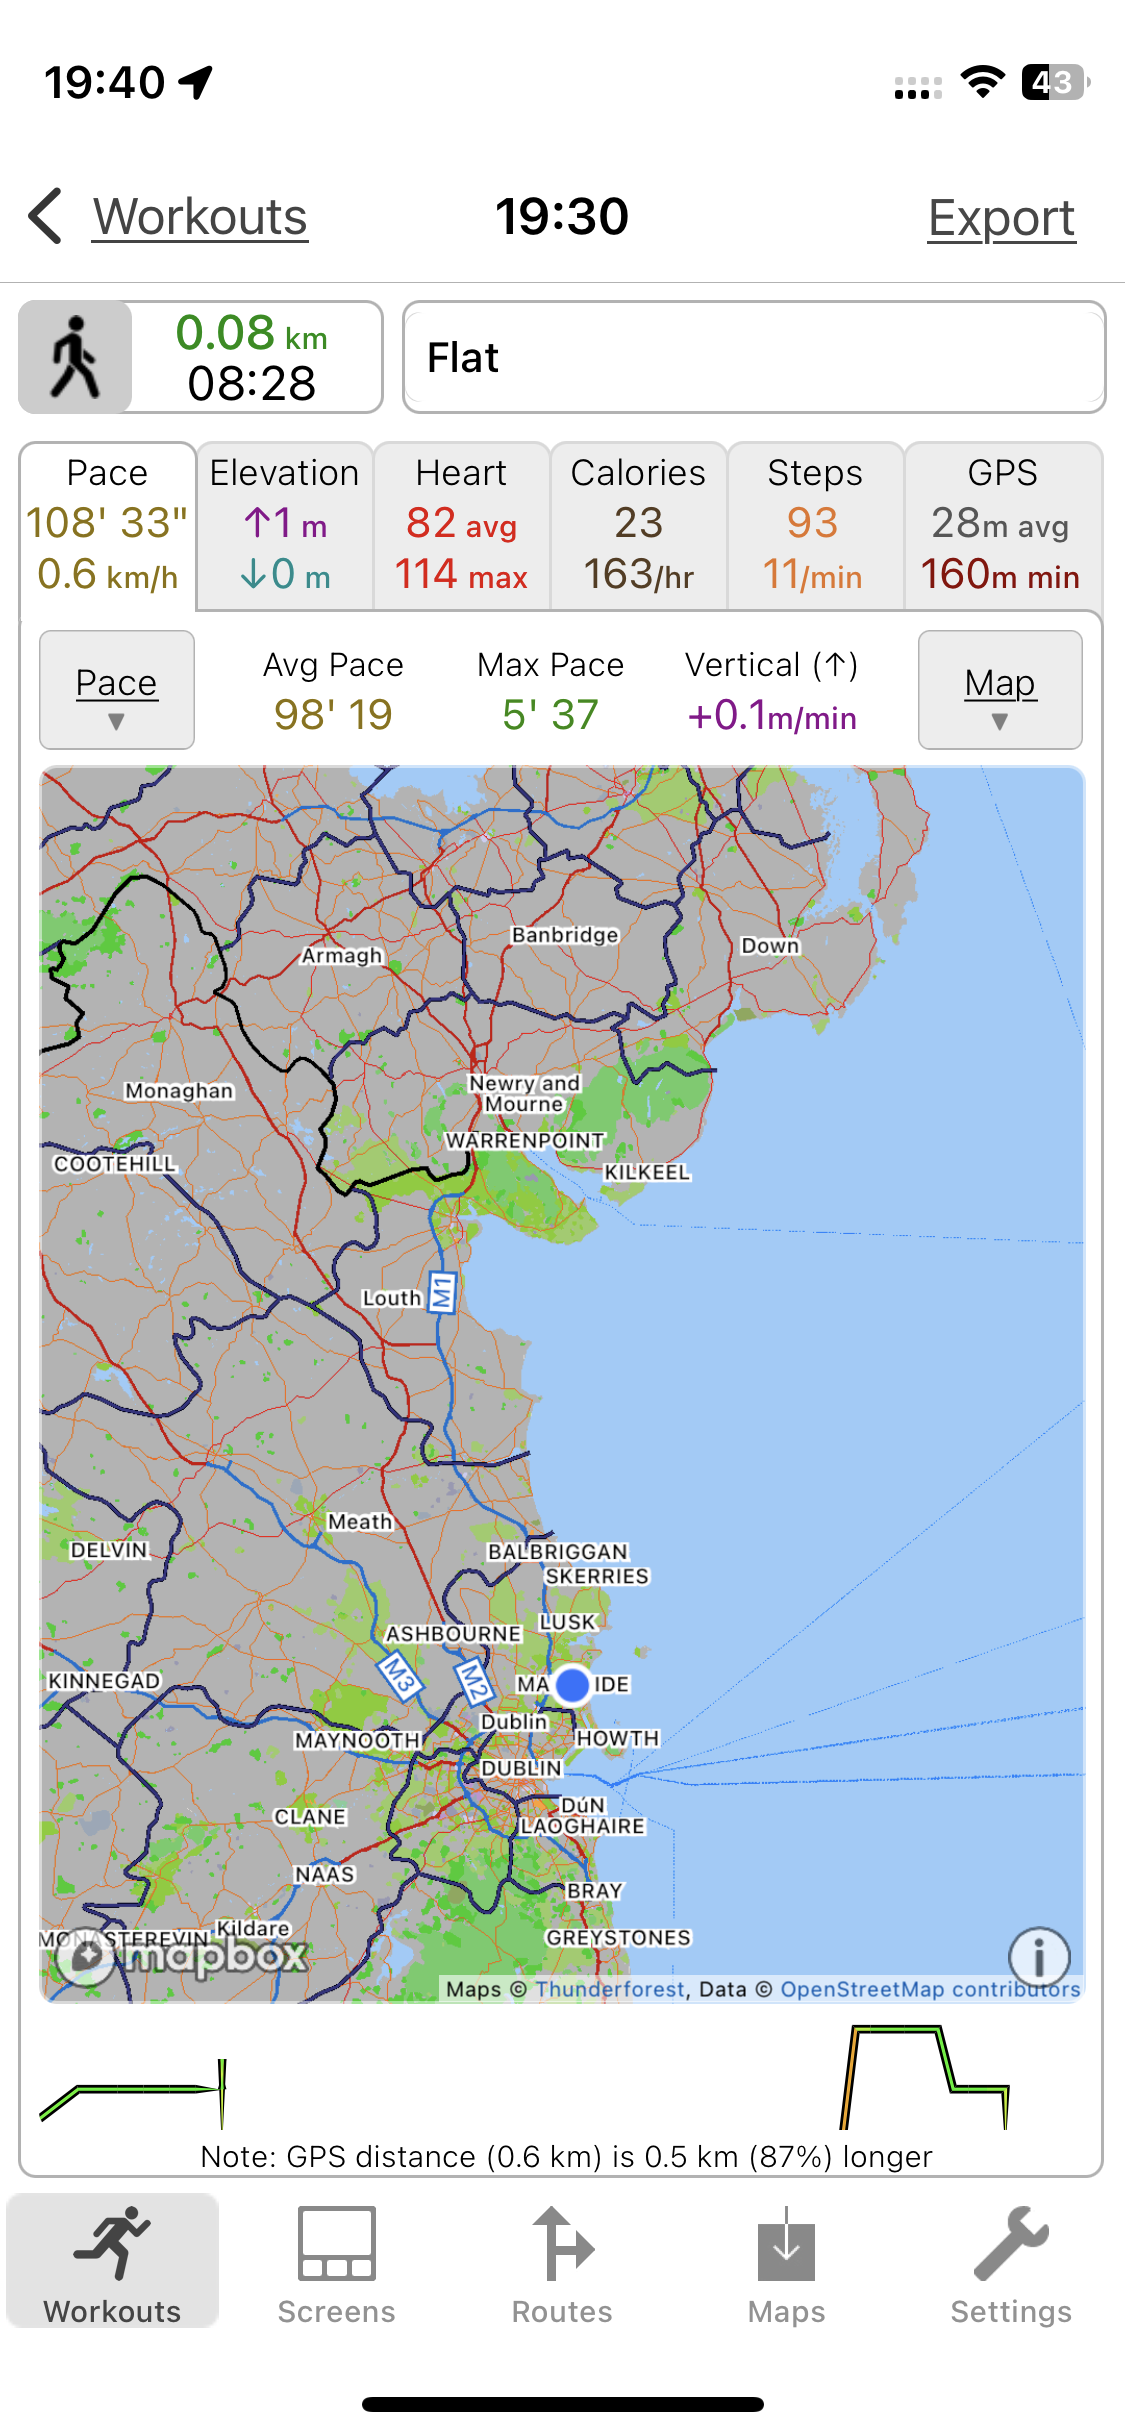
Task: Open Screens from the bottom bar
Action: 336,2266
